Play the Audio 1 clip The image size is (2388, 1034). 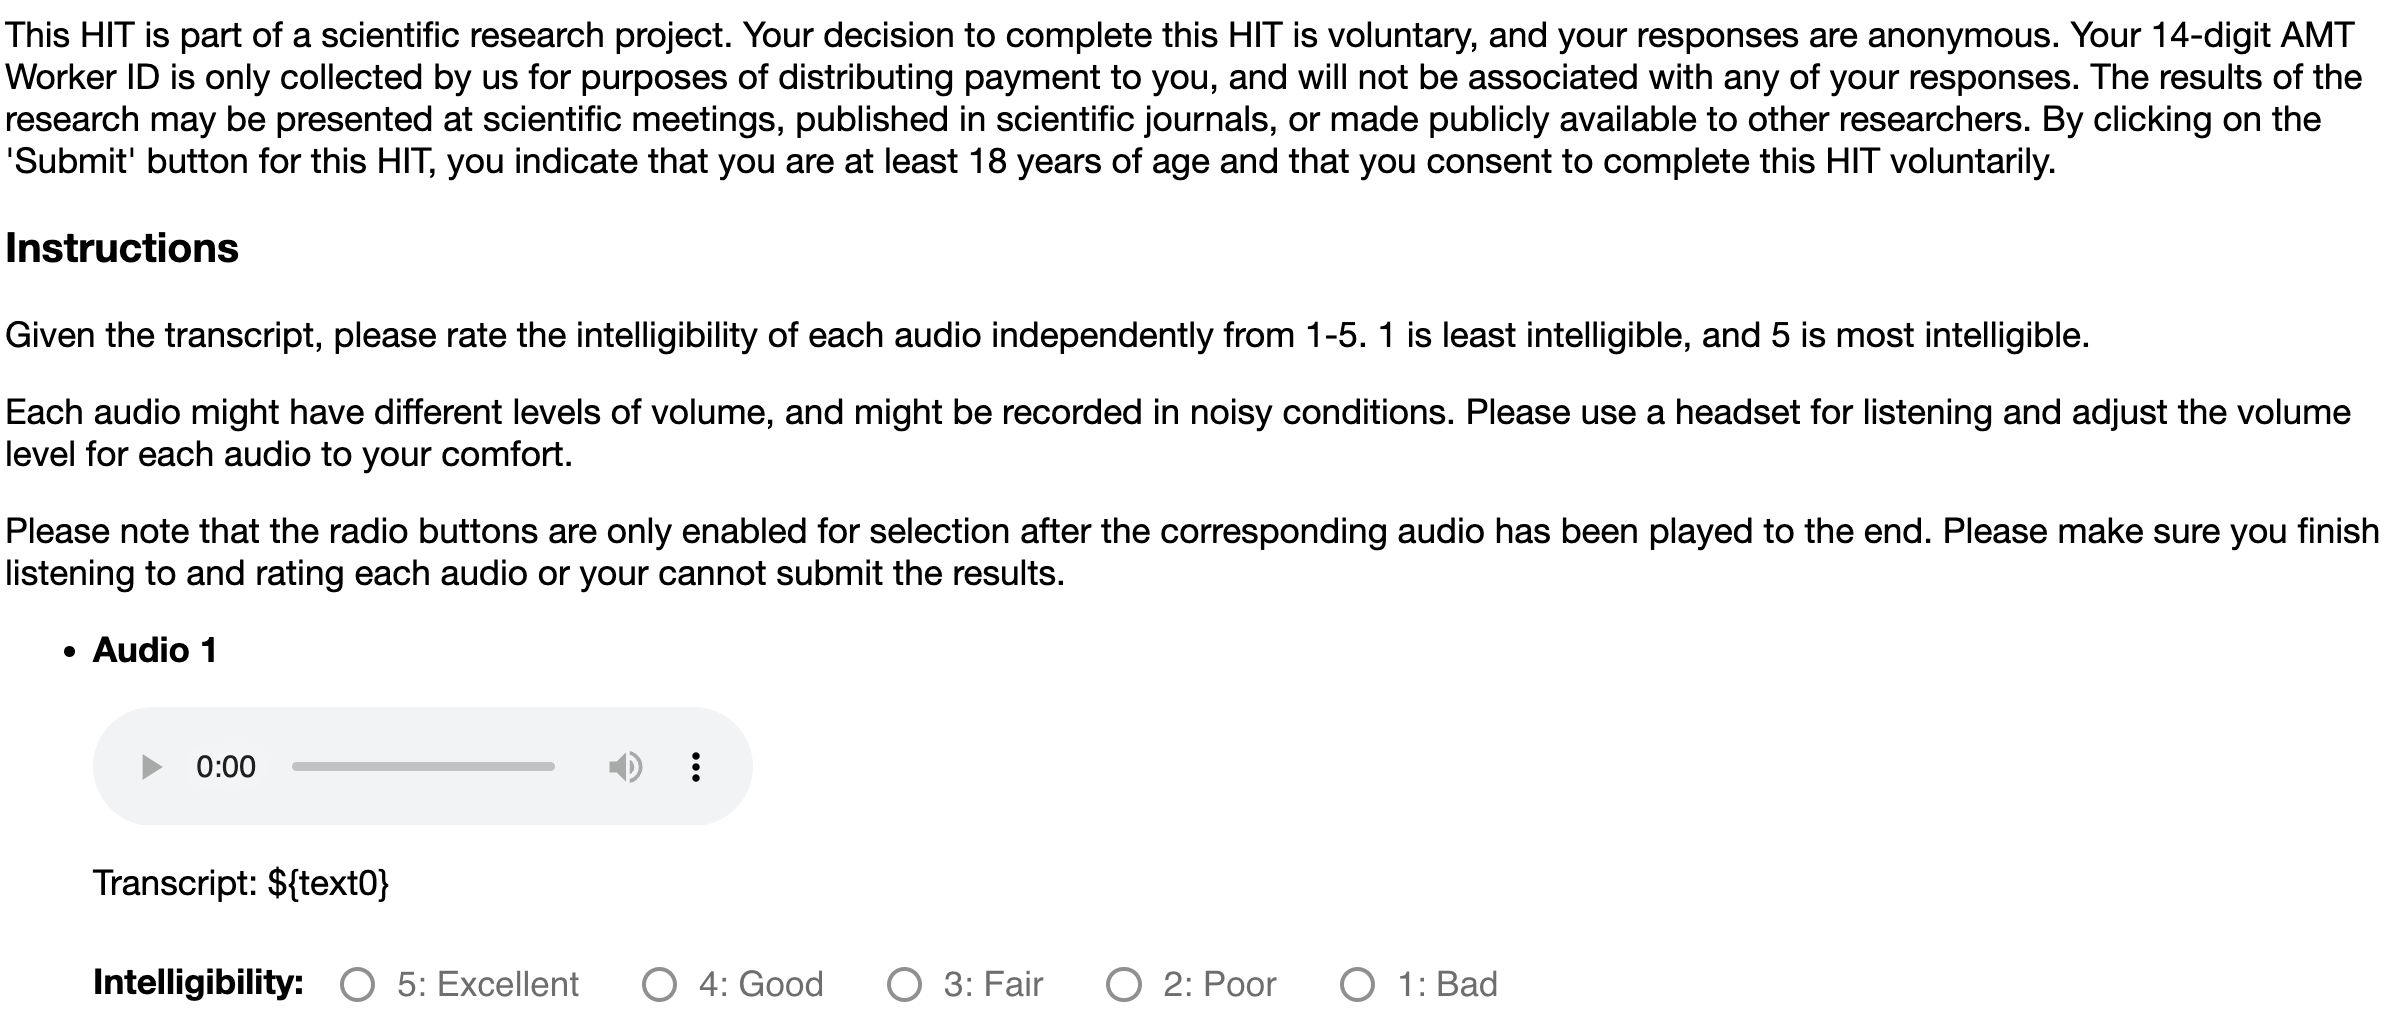pyautogui.click(x=152, y=767)
